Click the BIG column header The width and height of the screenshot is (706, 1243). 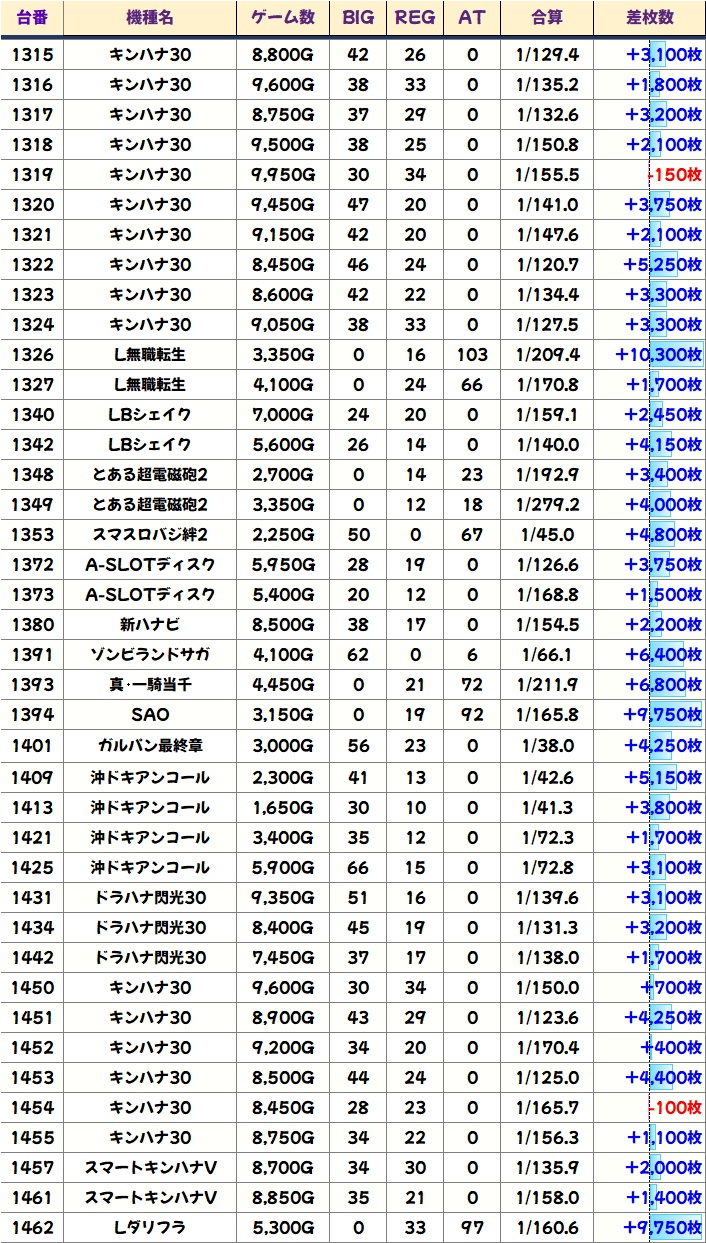pos(357,18)
